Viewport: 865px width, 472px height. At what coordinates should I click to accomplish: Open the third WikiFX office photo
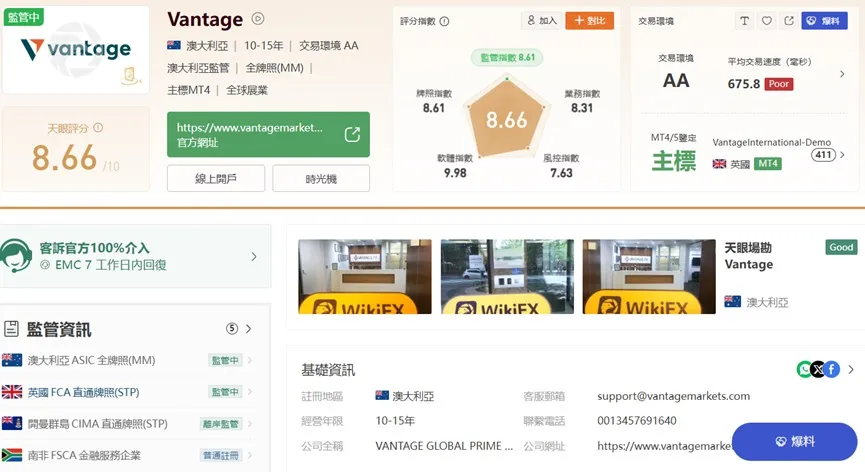(649, 277)
